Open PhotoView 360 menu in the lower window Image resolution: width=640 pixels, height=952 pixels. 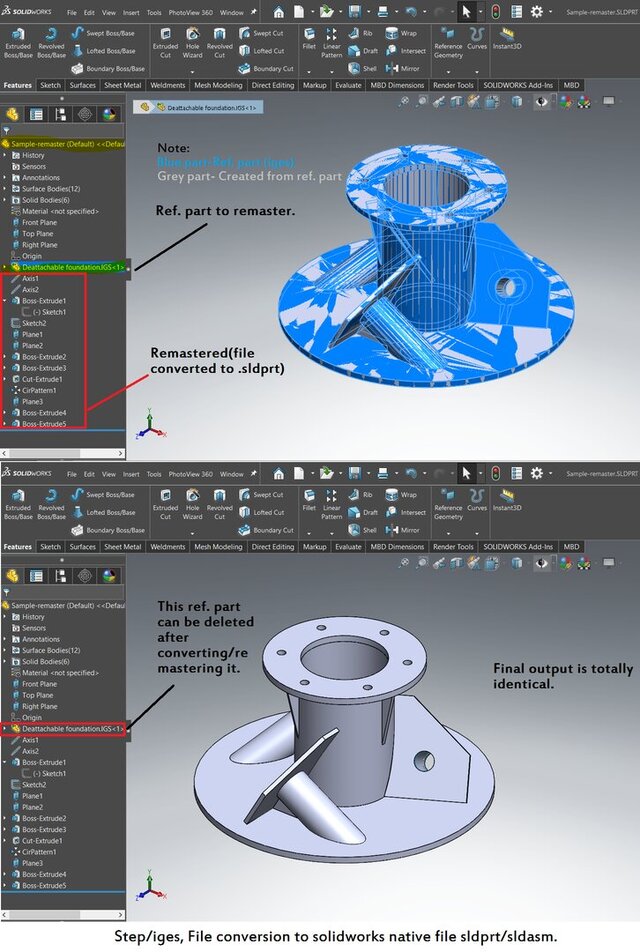pyautogui.click(x=191, y=474)
